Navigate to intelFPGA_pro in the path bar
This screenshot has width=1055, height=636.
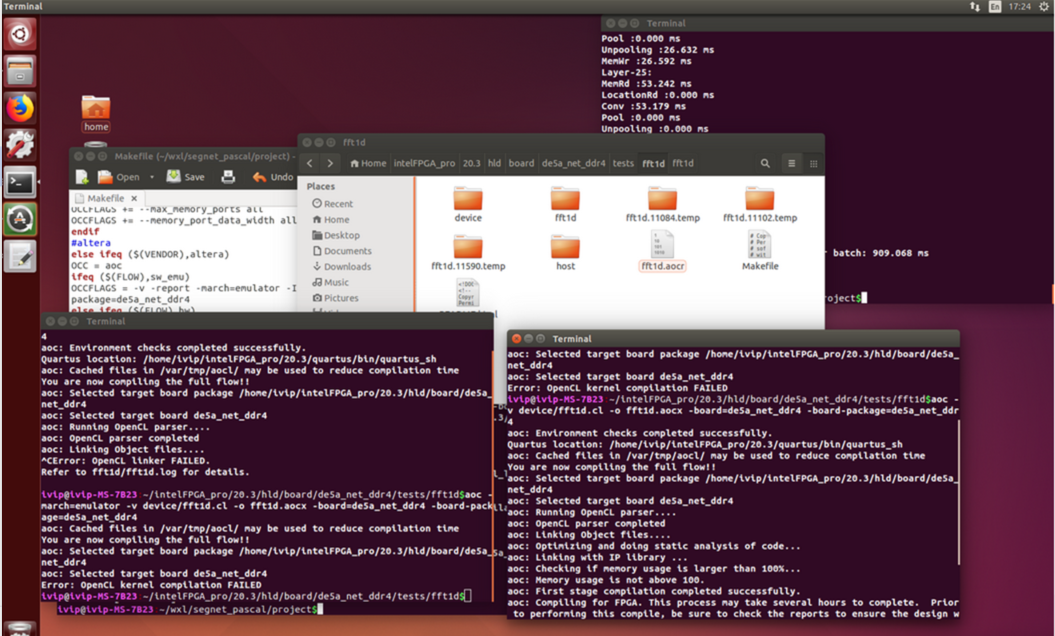tap(424, 163)
